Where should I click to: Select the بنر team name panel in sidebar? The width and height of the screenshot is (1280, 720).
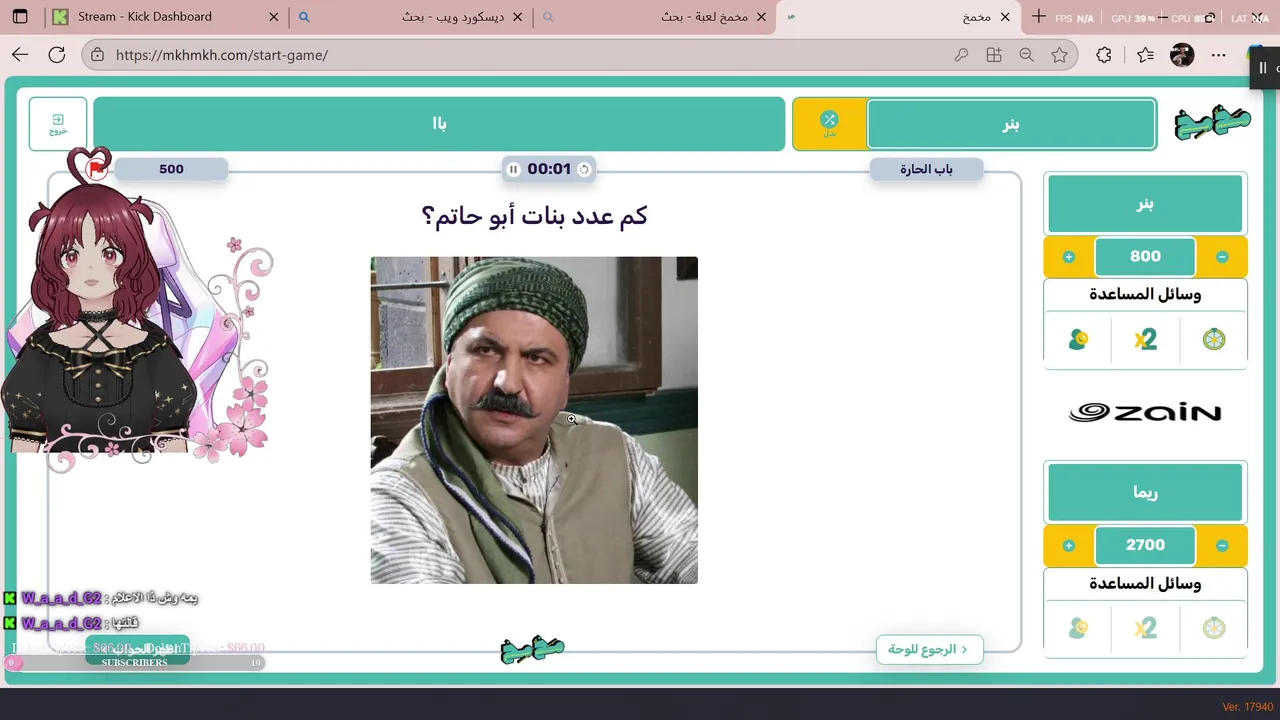1145,204
